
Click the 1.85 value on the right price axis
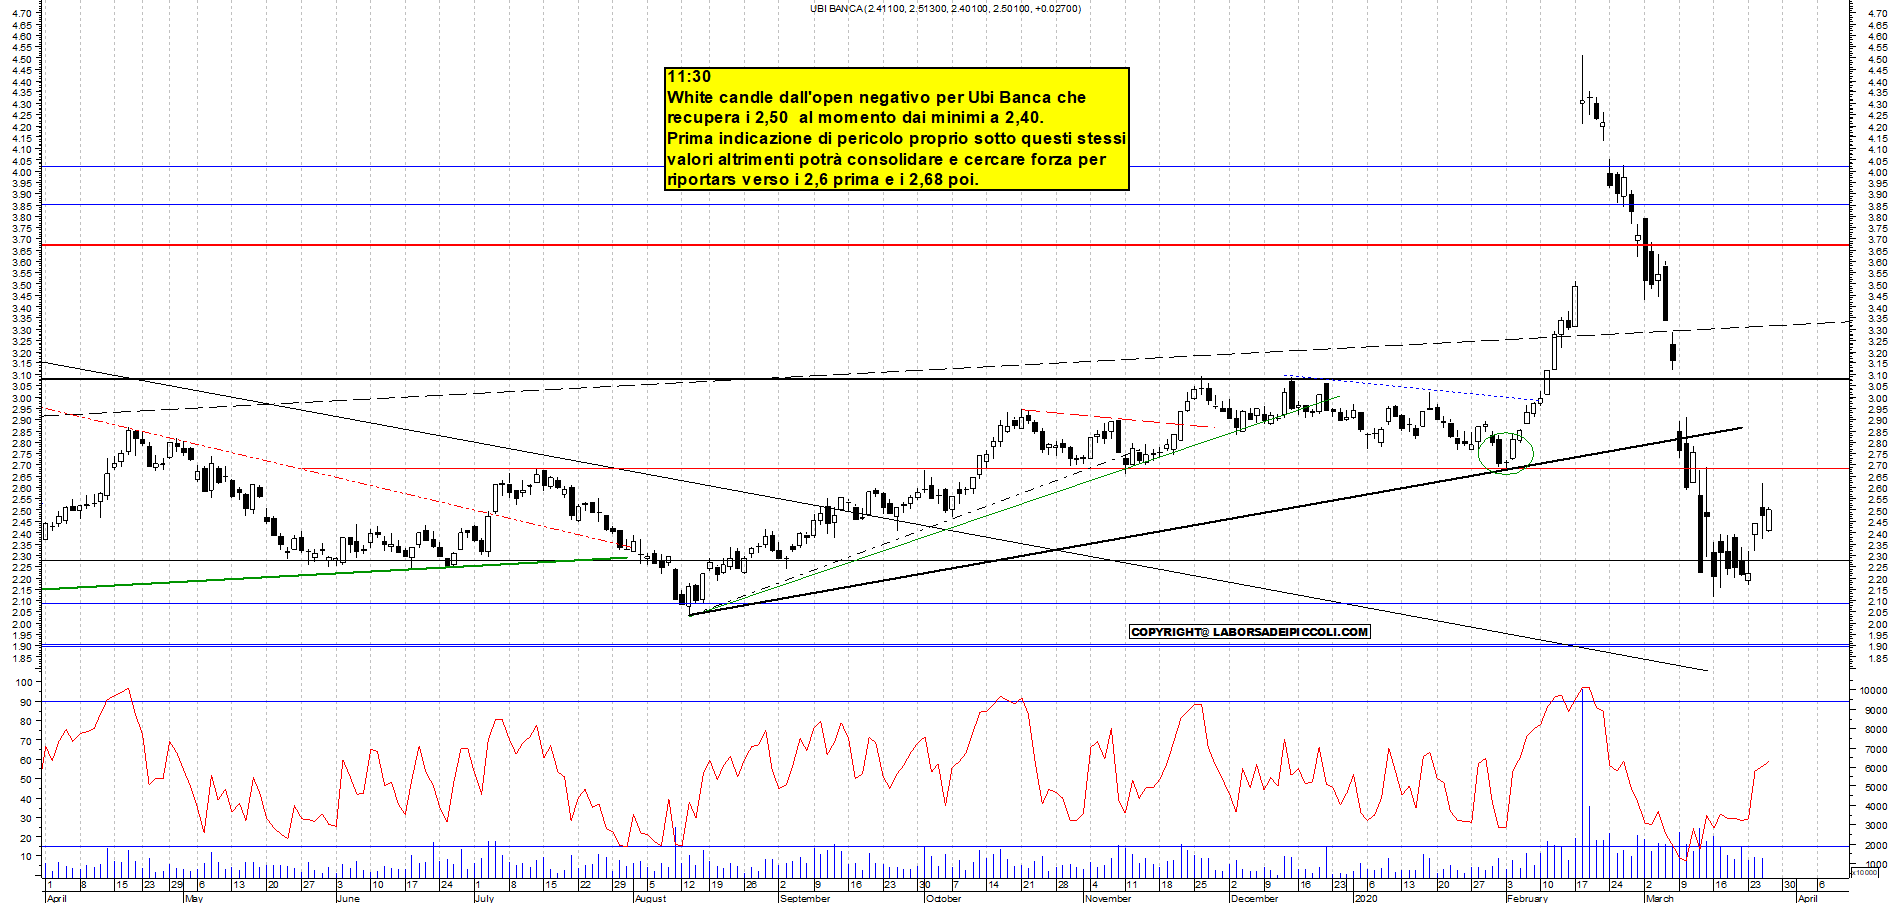[x=1876, y=658]
